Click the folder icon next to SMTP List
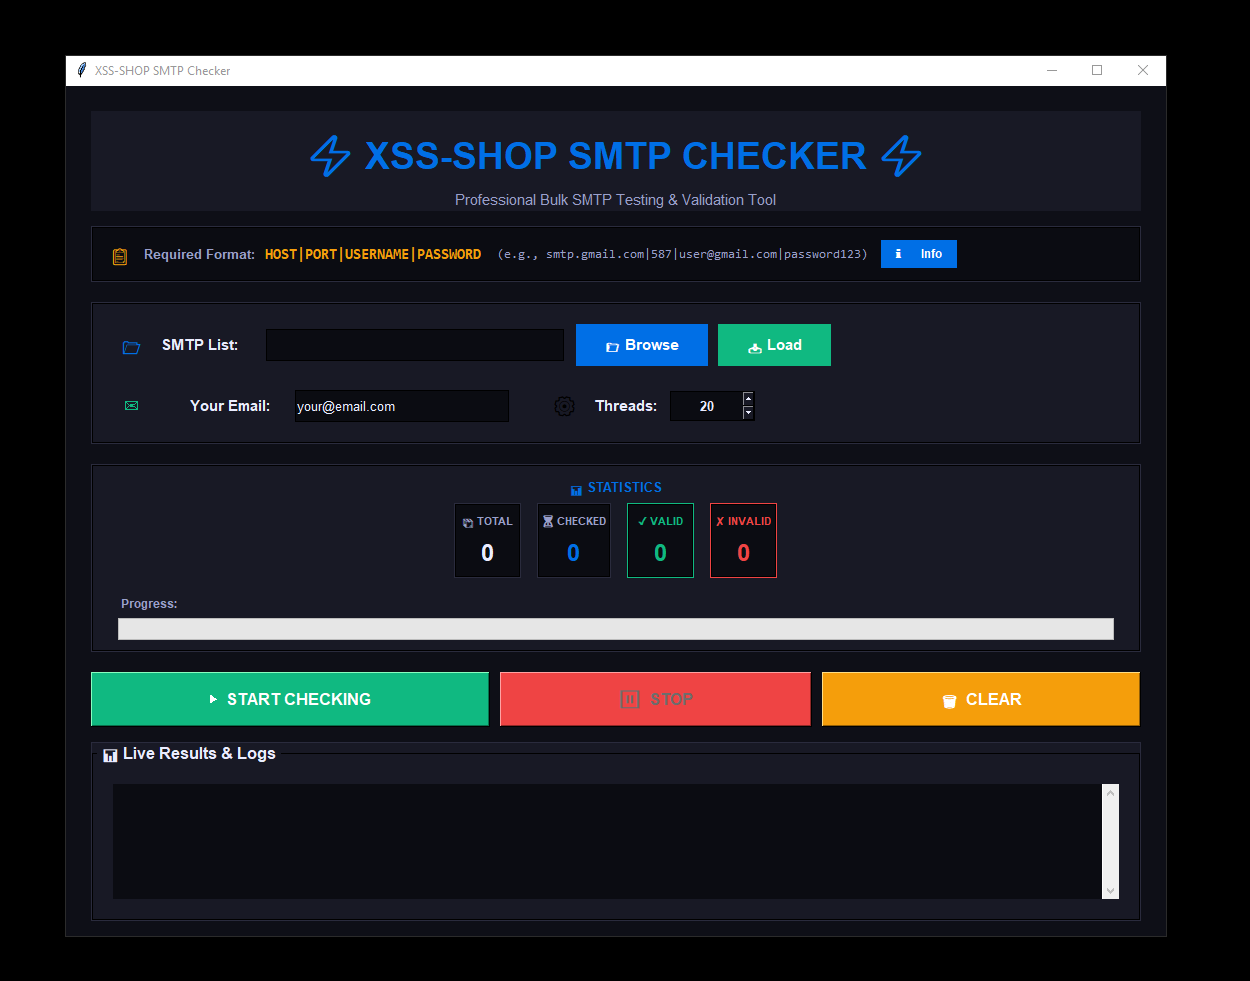 (131, 346)
